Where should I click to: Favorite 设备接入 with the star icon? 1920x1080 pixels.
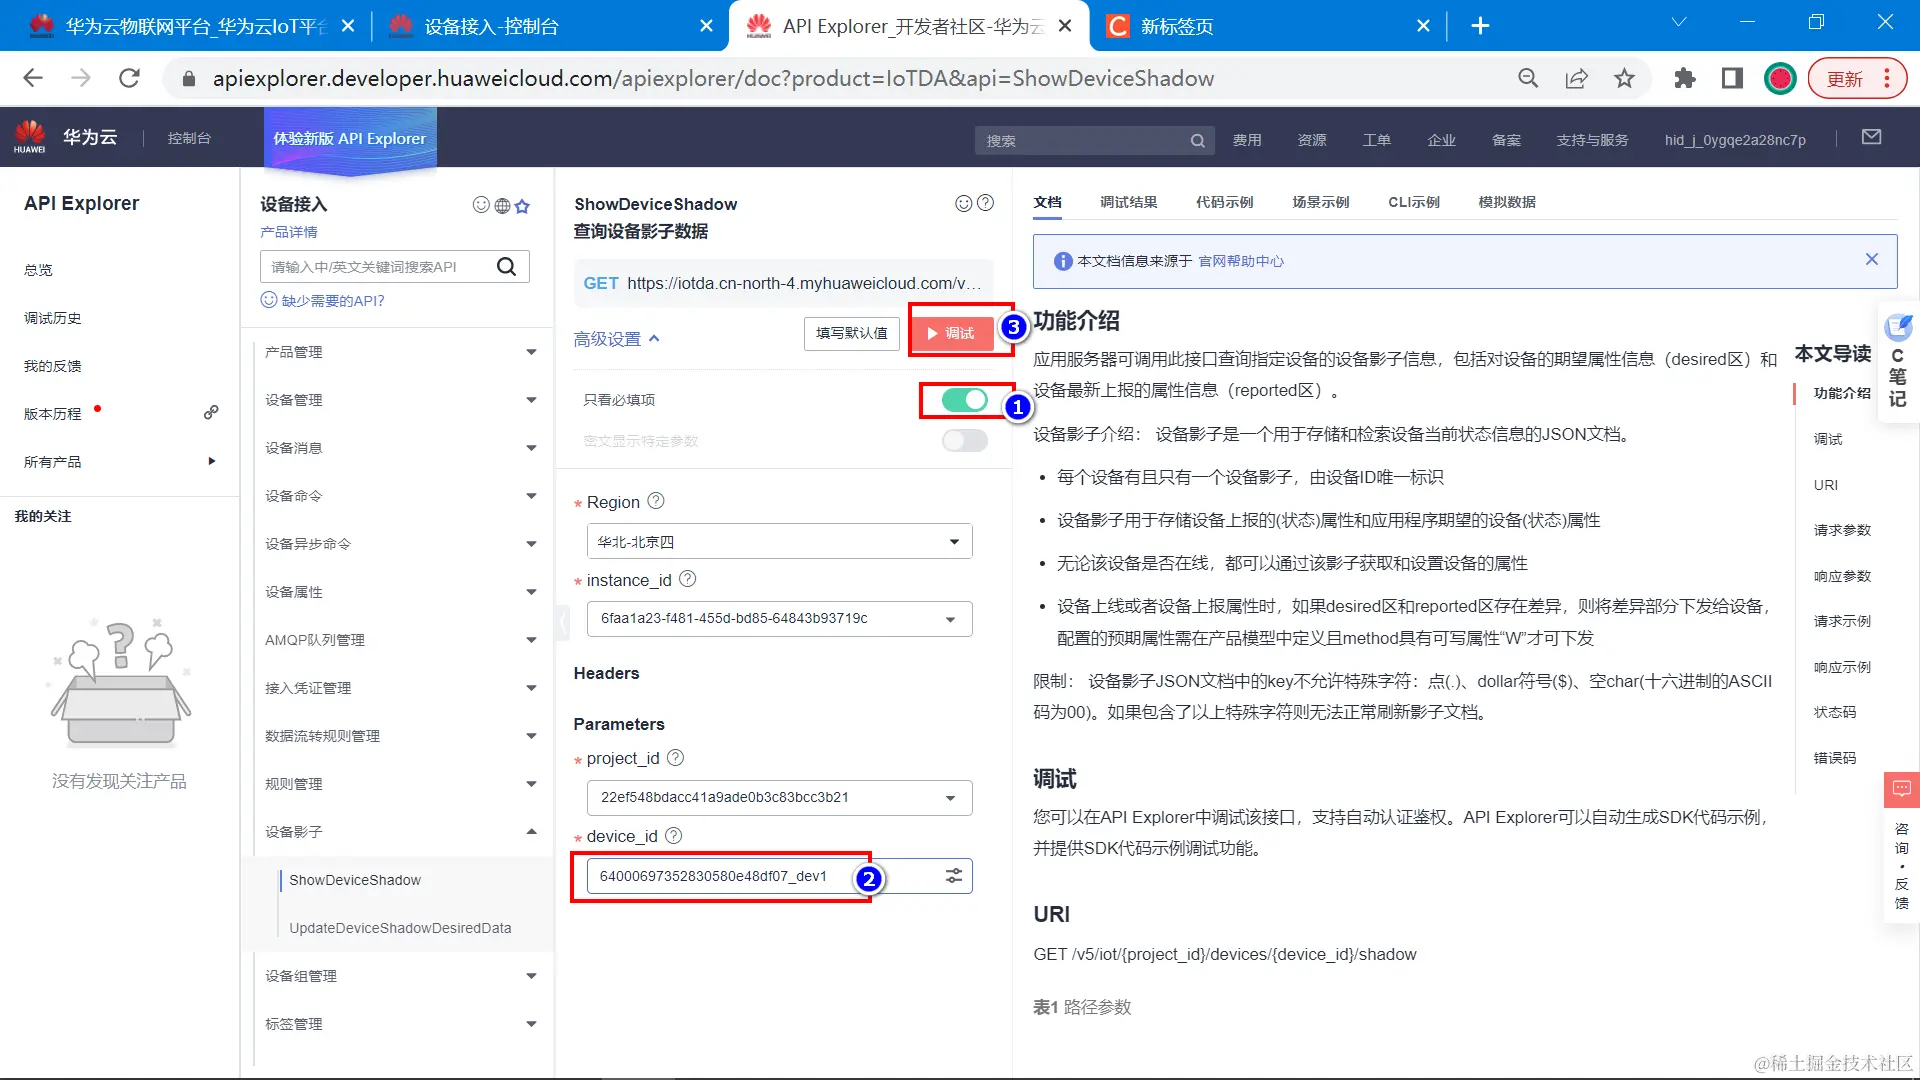(522, 206)
